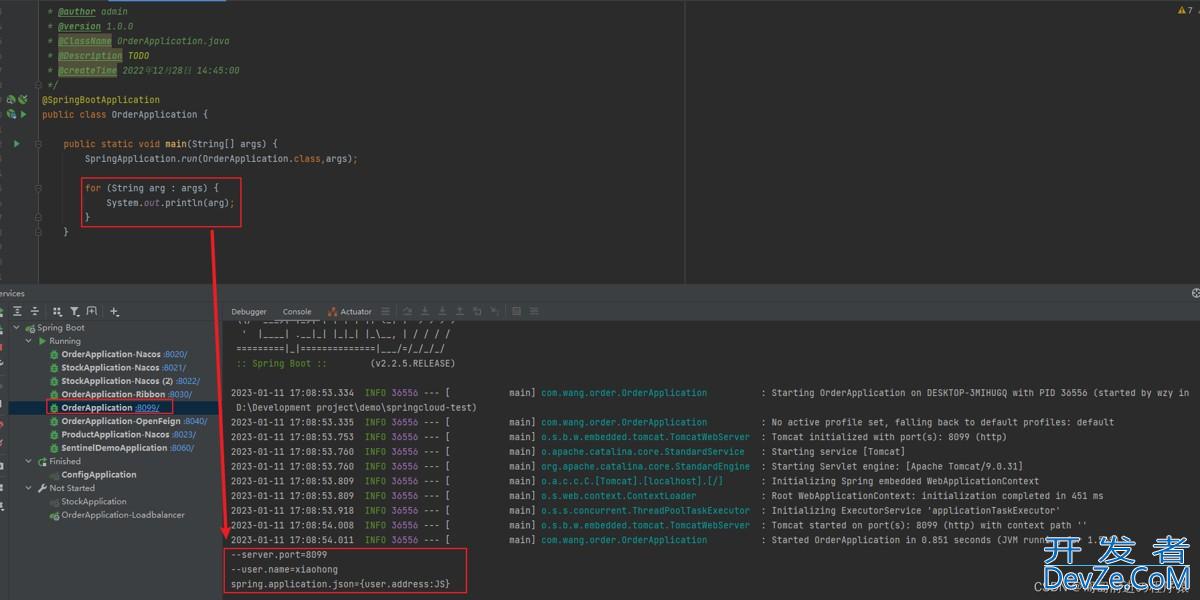Image resolution: width=1200 pixels, height=600 pixels.
Task: Click the Collapse All icon in Services toolbar
Action: 35,312
